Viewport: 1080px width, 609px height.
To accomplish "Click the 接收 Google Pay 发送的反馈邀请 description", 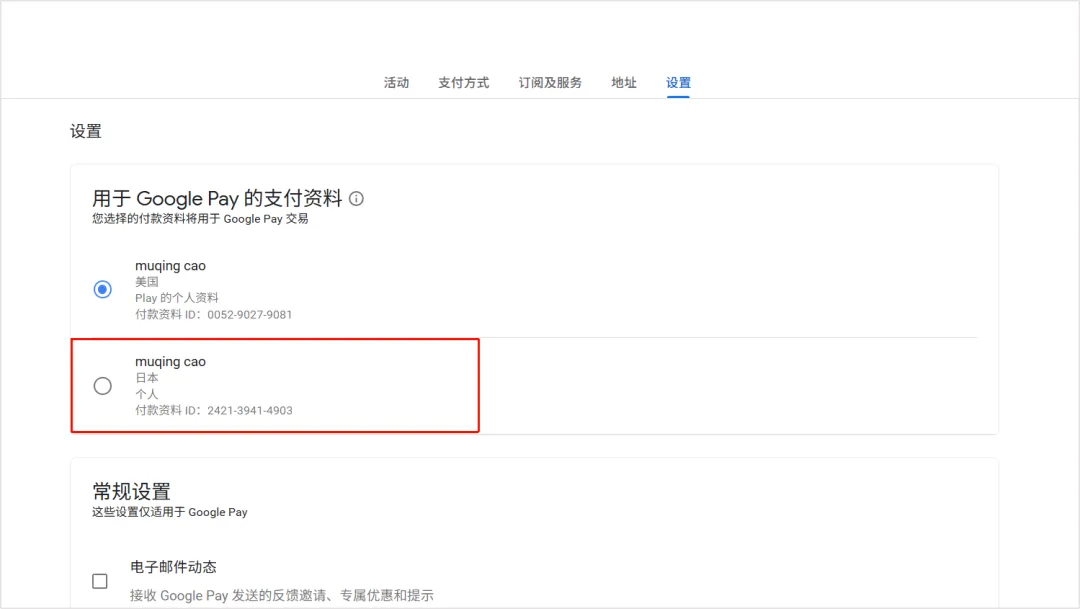I will coord(281,595).
